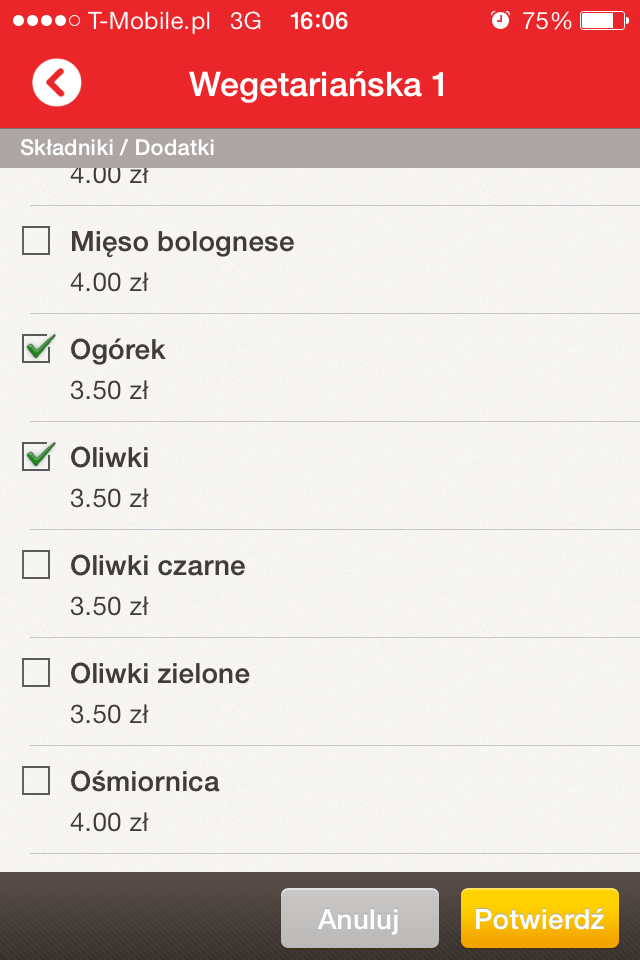Screen dimensions: 640x960
Task: Tap the Oliwki zielone label text
Action: tap(160, 673)
